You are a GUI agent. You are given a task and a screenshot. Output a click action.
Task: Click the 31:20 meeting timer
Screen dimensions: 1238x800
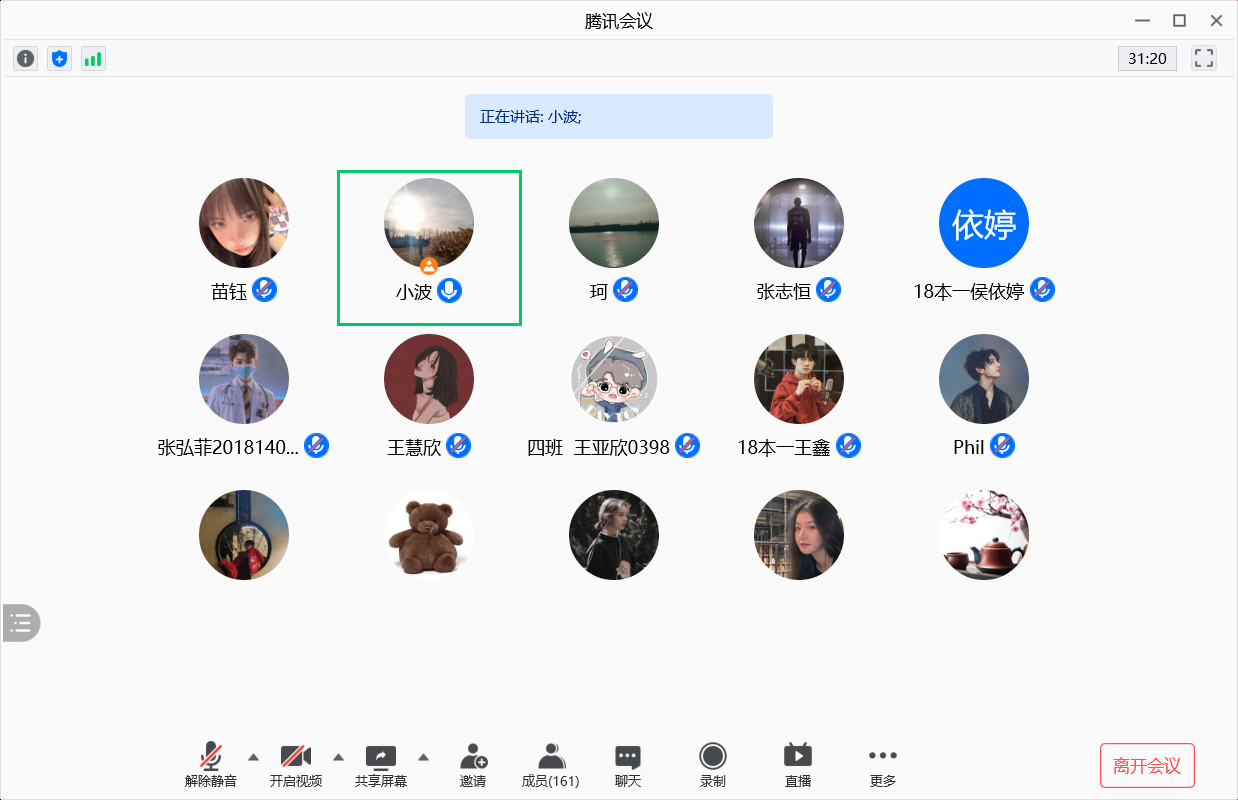(x=1147, y=59)
